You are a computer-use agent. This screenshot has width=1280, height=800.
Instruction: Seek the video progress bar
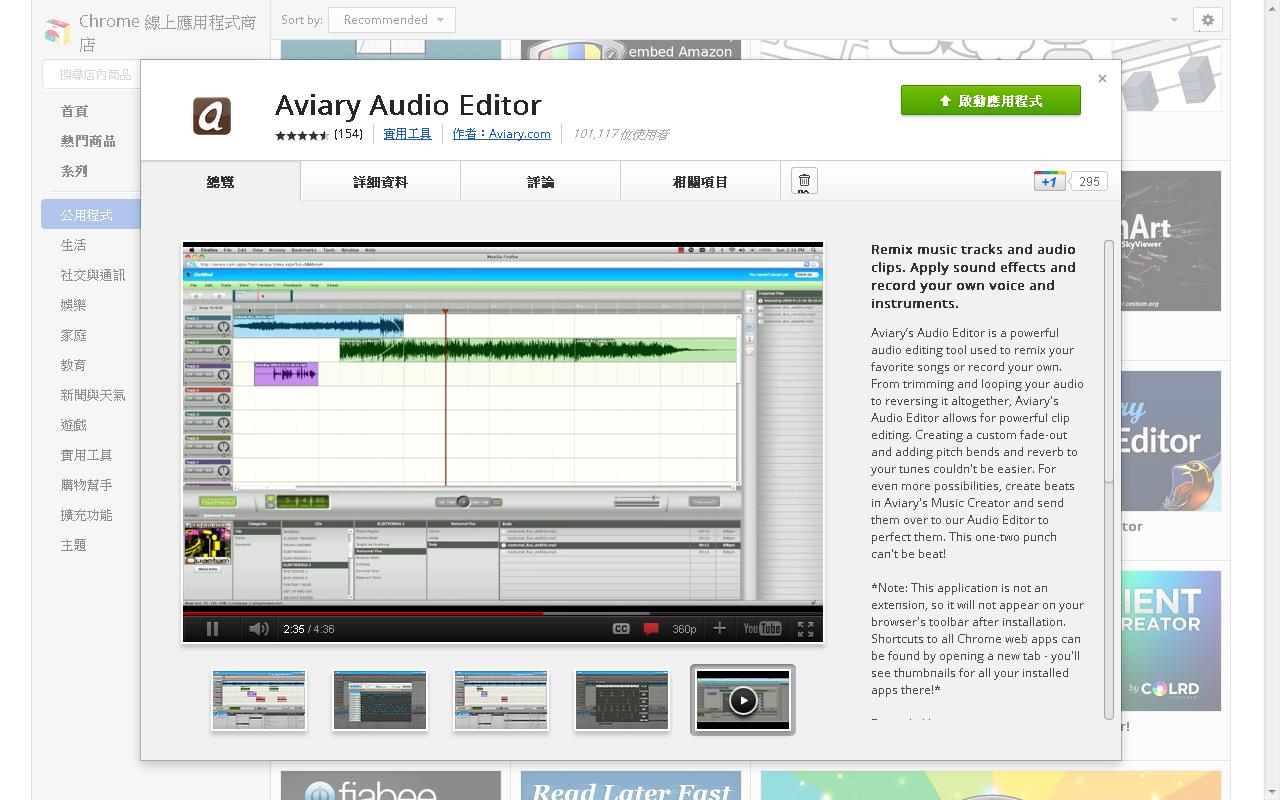[x=503, y=612]
